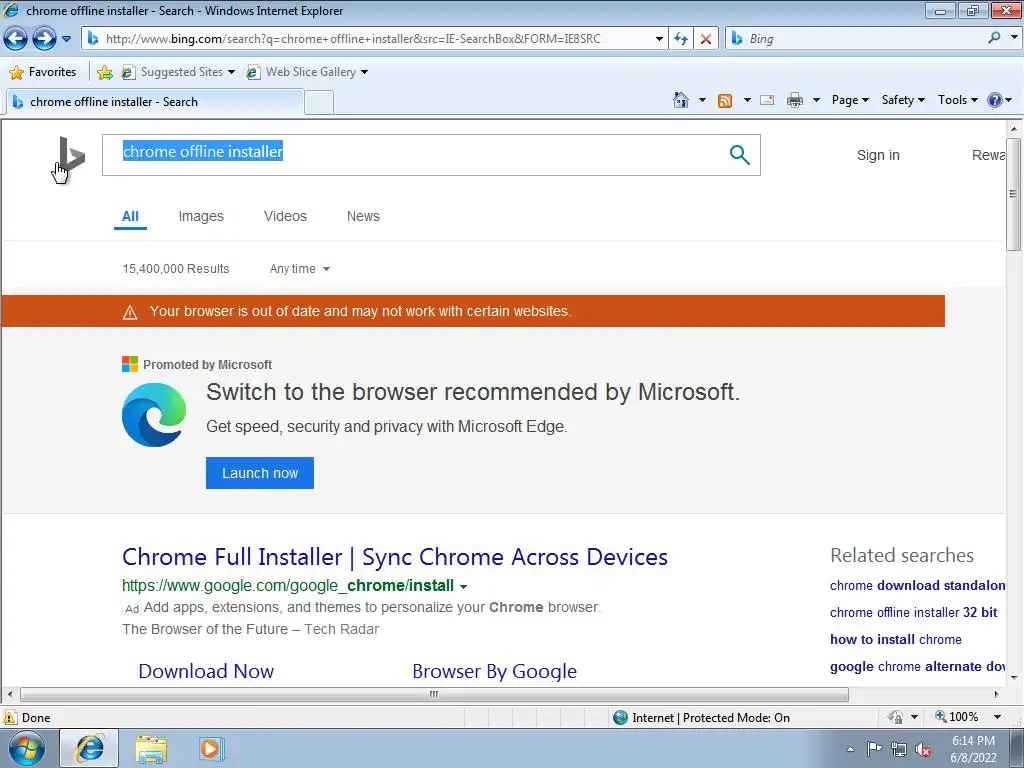Click the 100% zoom level button

click(x=957, y=717)
